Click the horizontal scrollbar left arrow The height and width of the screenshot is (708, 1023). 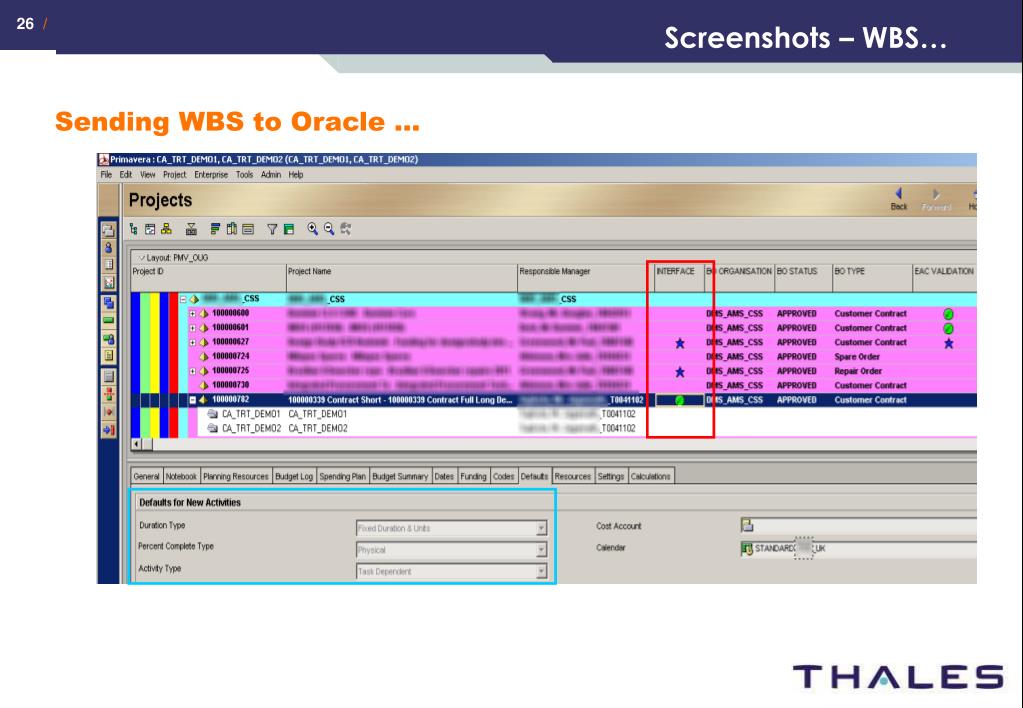click(136, 444)
